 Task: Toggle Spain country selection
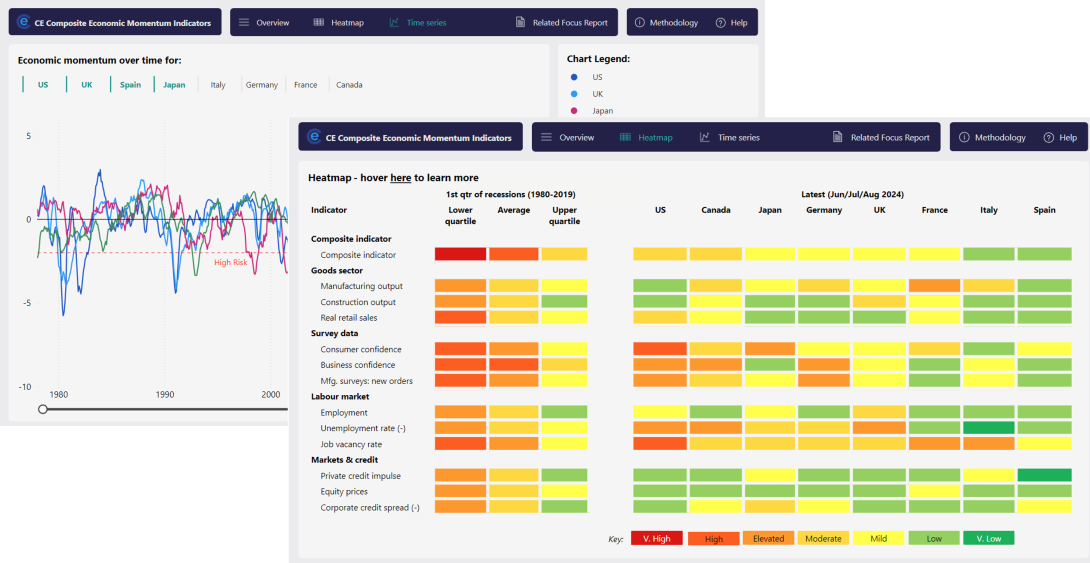[130, 85]
